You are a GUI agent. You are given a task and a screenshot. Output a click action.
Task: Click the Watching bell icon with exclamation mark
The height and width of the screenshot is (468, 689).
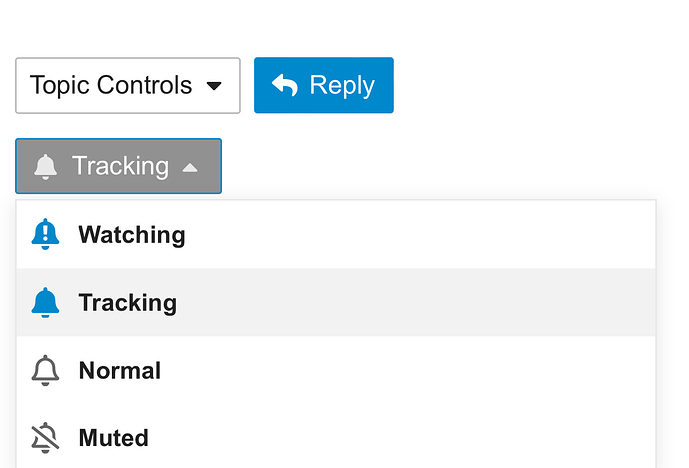(x=46, y=234)
